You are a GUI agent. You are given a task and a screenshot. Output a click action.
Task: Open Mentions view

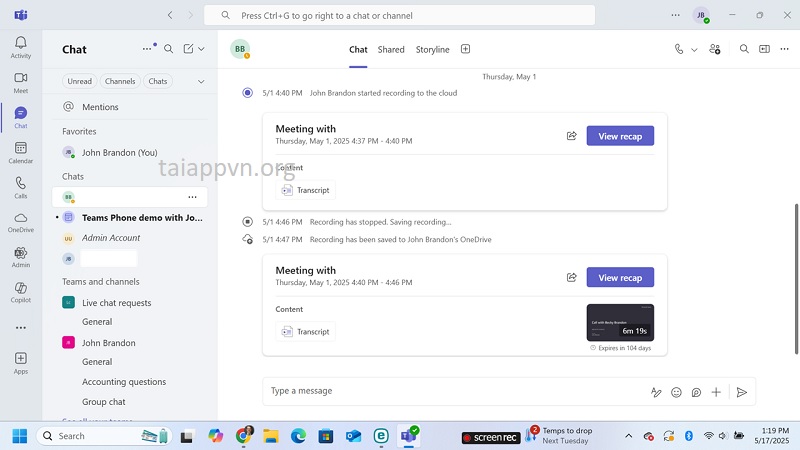point(130,107)
